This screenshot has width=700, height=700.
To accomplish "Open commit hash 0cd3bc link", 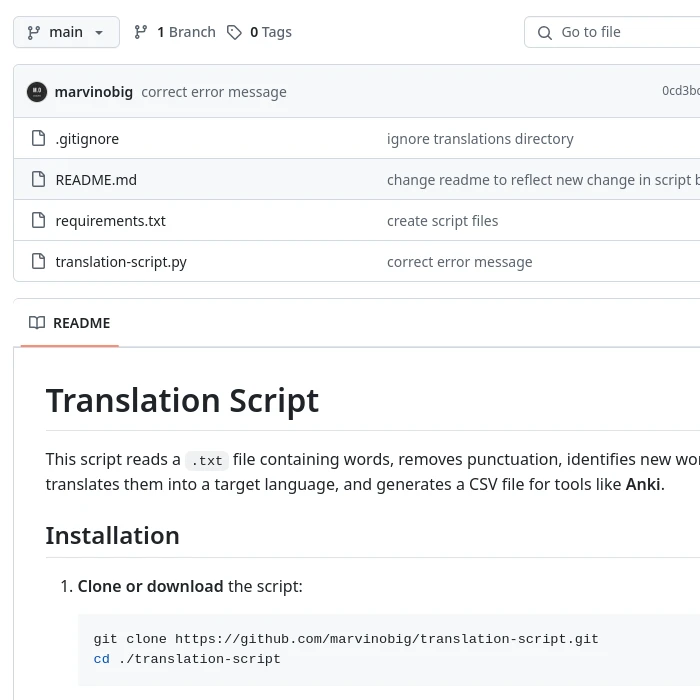I will coord(681,91).
